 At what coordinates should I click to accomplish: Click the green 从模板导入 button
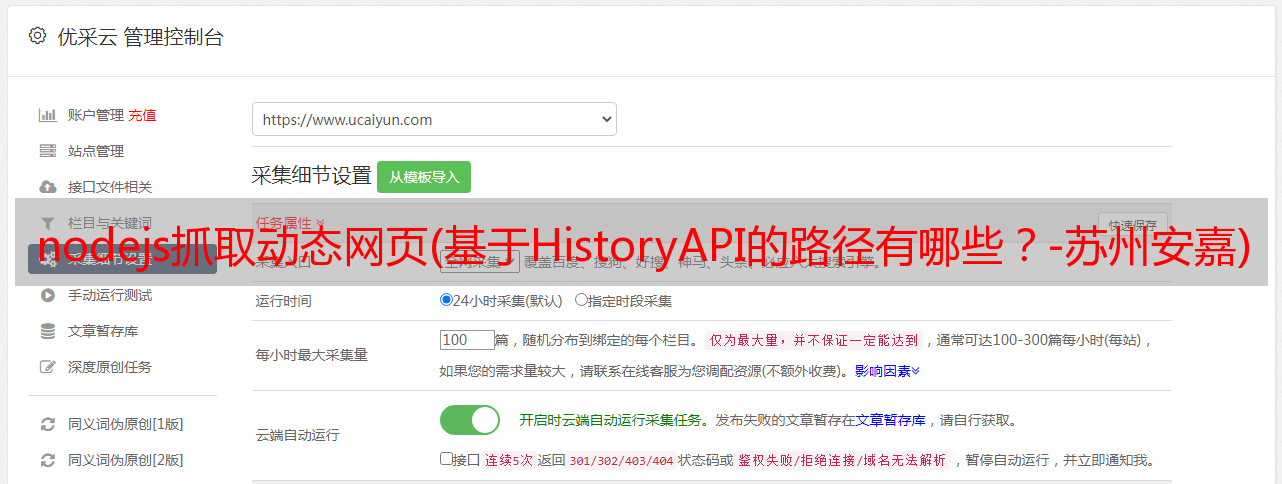424,177
